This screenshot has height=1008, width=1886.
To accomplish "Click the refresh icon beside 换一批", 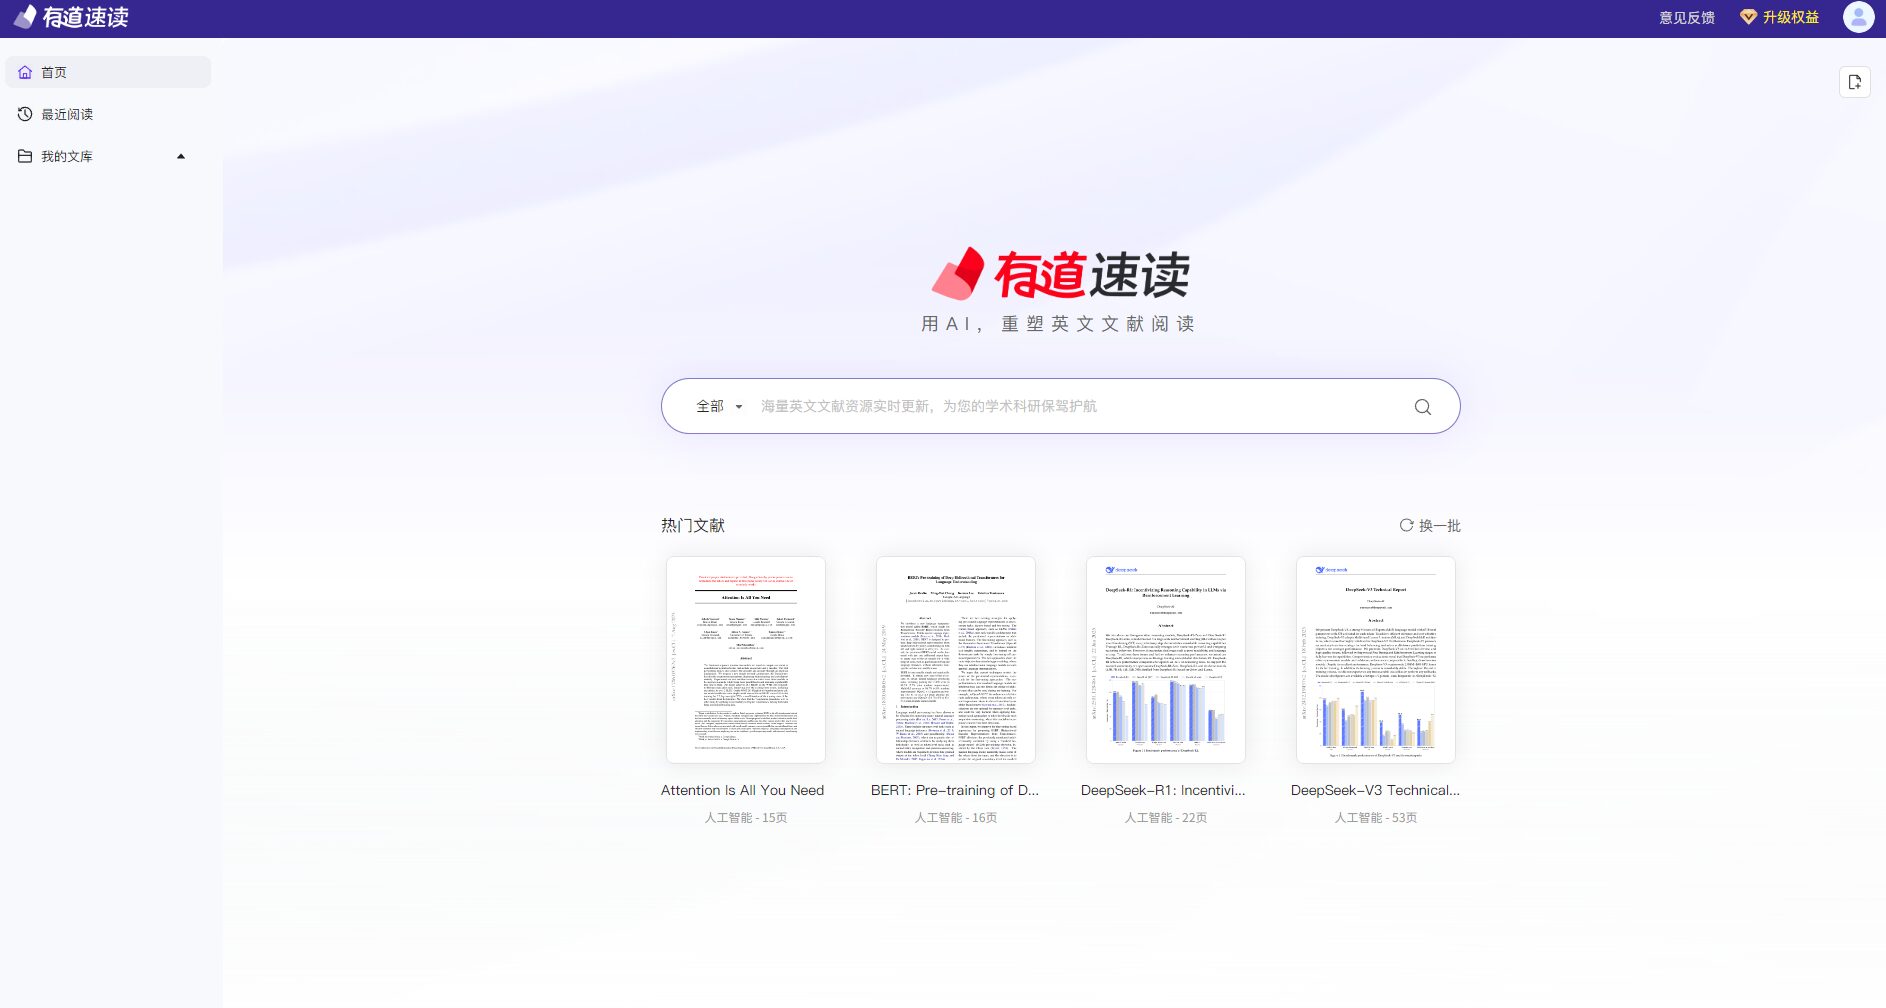I will [x=1406, y=525].
